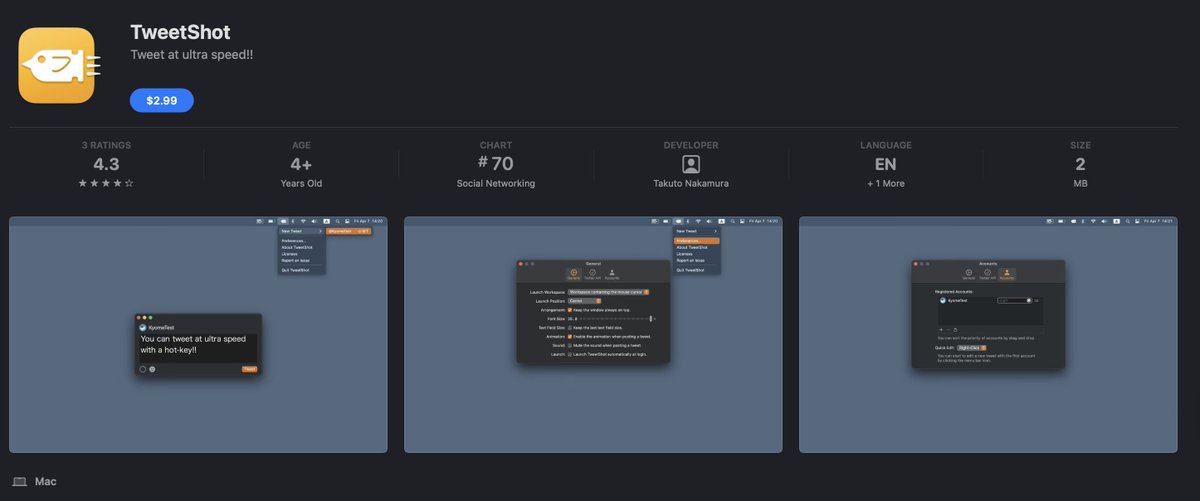This screenshot has height=501, width=1200.
Task: Click the Spotlight search icon in third screenshot
Action: 1128,221
